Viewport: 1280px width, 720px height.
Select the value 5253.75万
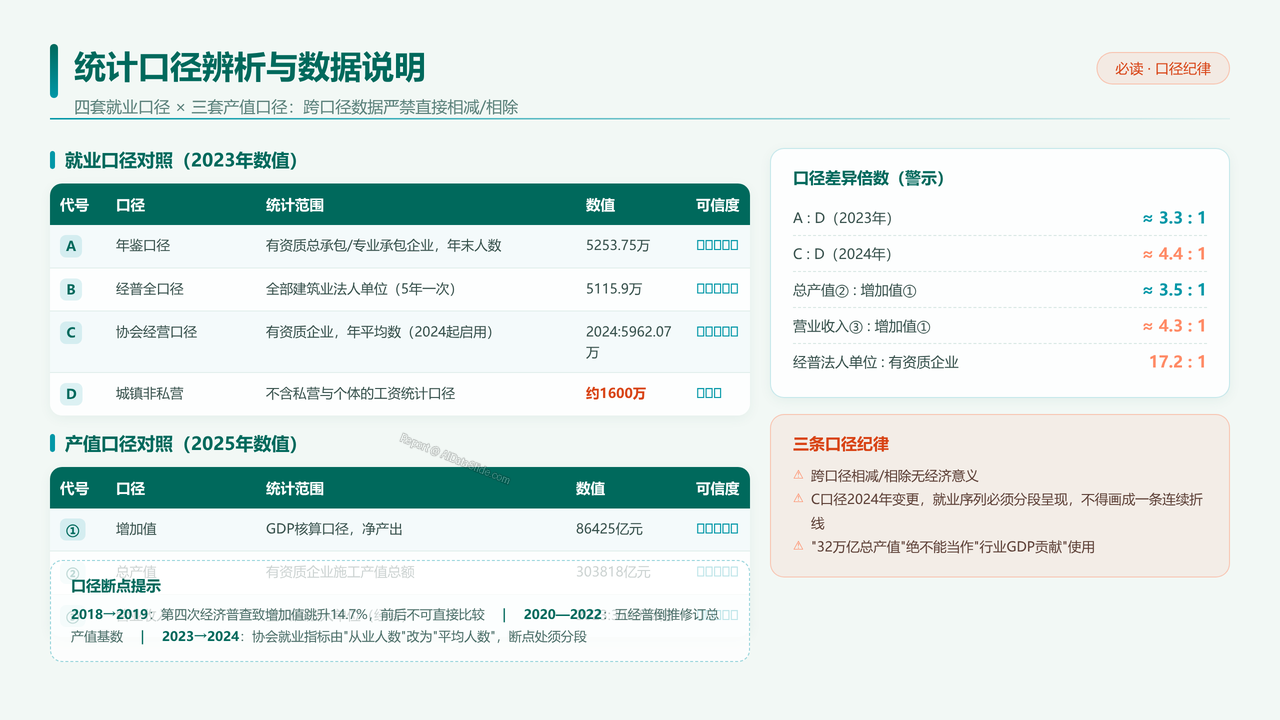(x=618, y=245)
